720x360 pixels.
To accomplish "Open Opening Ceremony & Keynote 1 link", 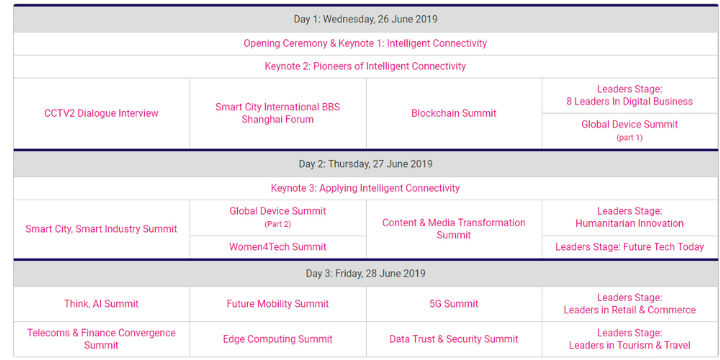I will [x=365, y=44].
